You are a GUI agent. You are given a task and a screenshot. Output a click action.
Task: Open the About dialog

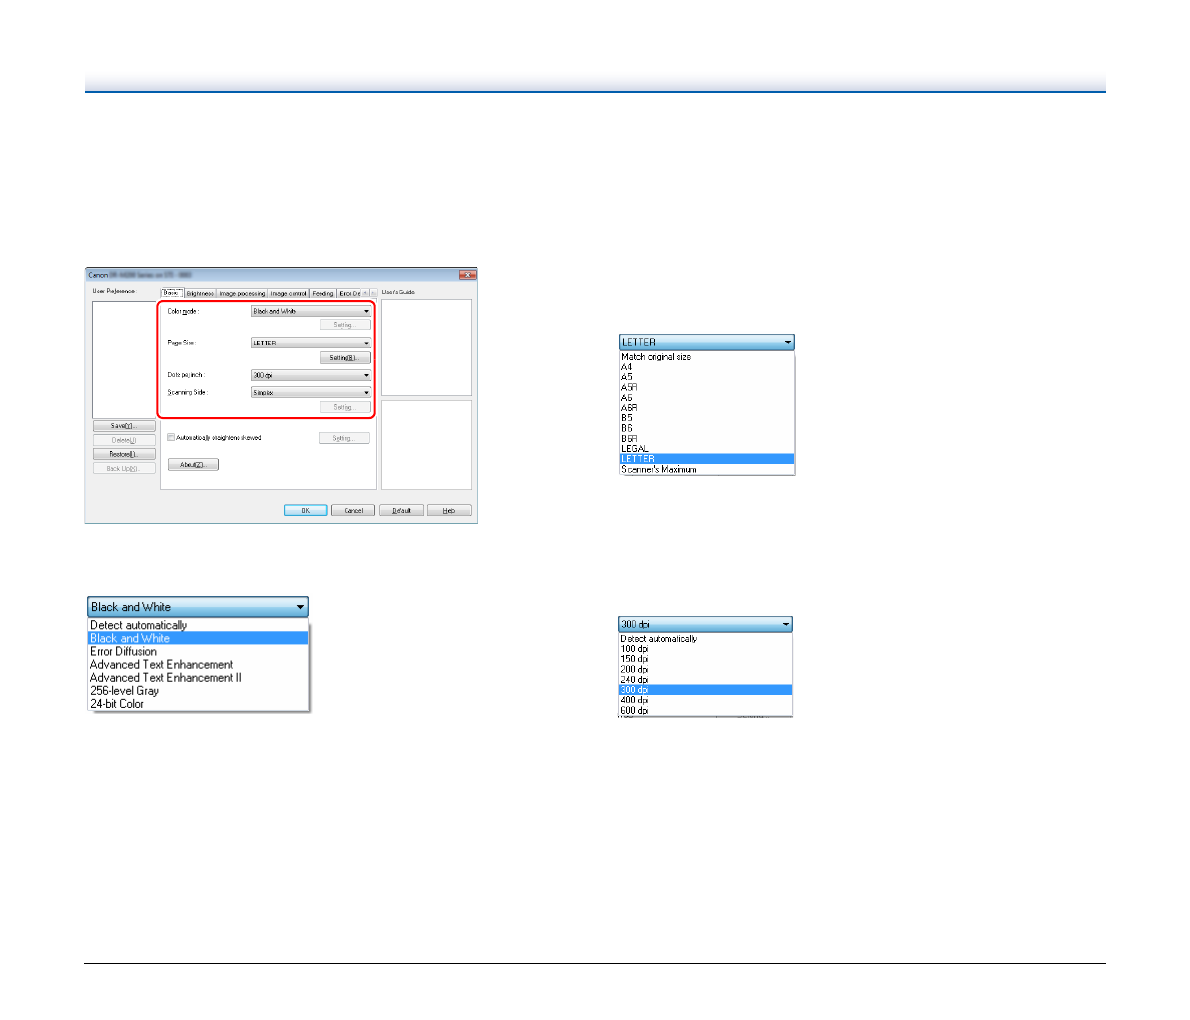[x=193, y=465]
